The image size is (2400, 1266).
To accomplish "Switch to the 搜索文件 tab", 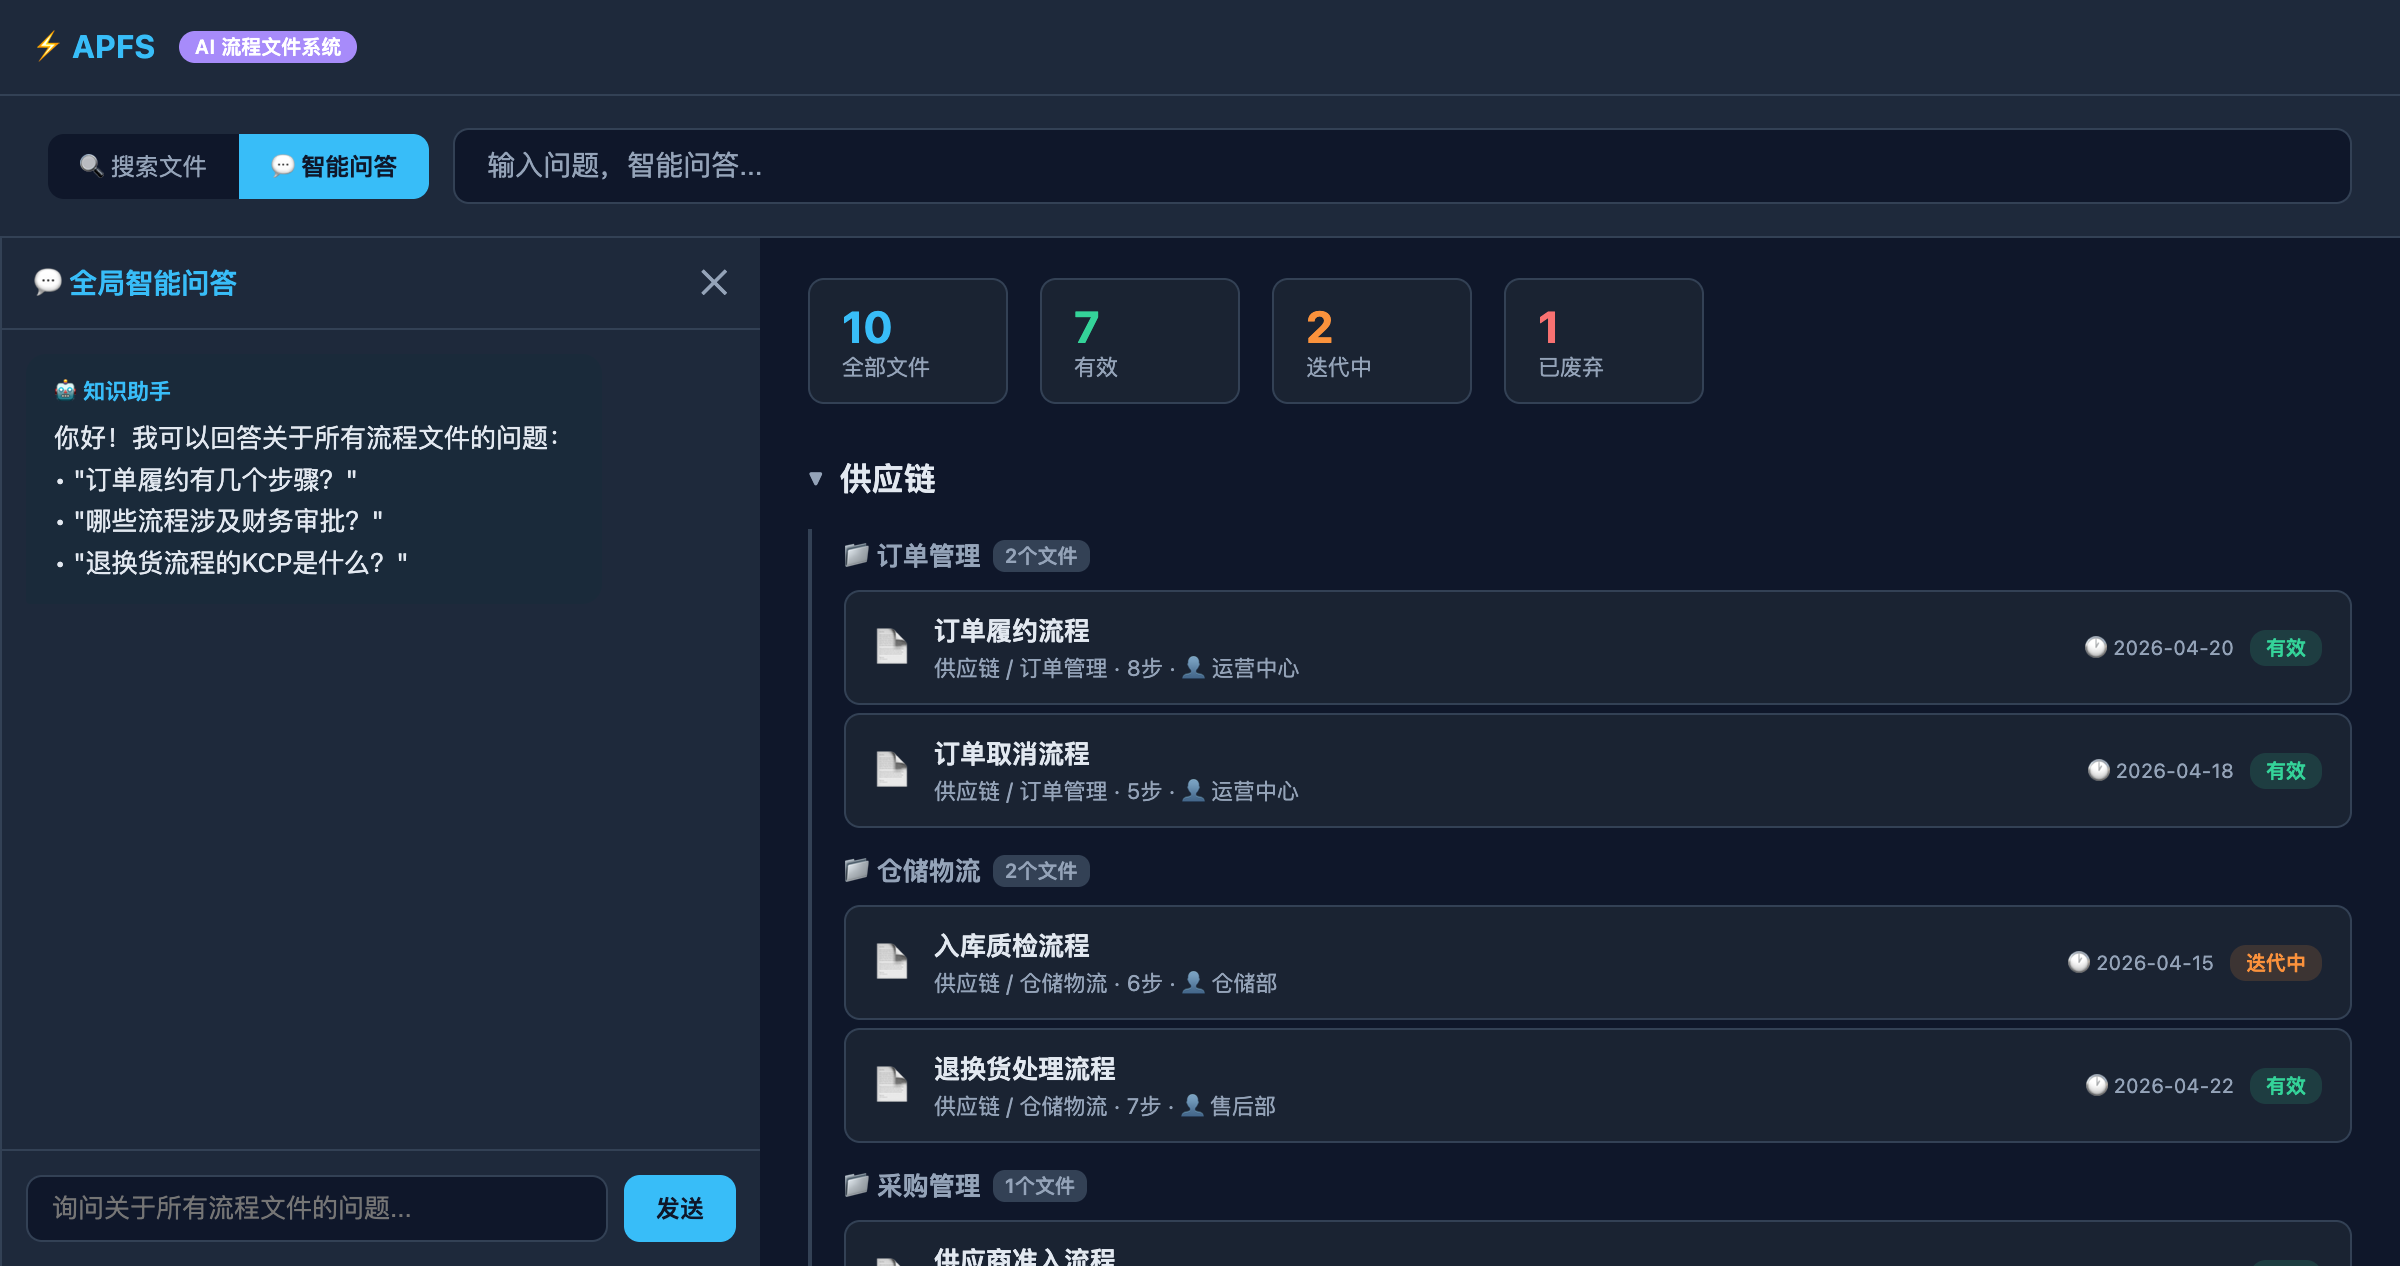I will [x=143, y=166].
